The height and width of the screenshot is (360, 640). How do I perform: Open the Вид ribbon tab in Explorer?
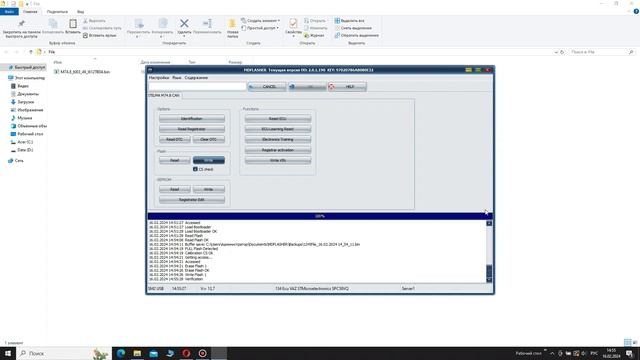pos(80,12)
